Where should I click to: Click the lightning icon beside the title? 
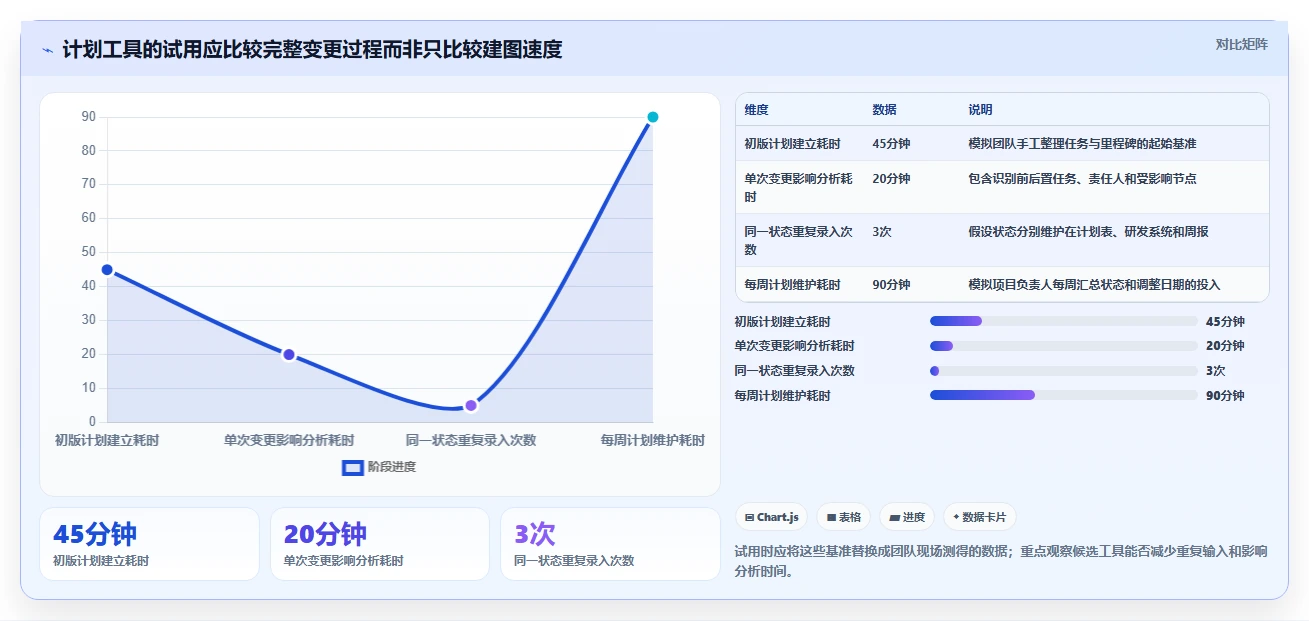coord(47,50)
